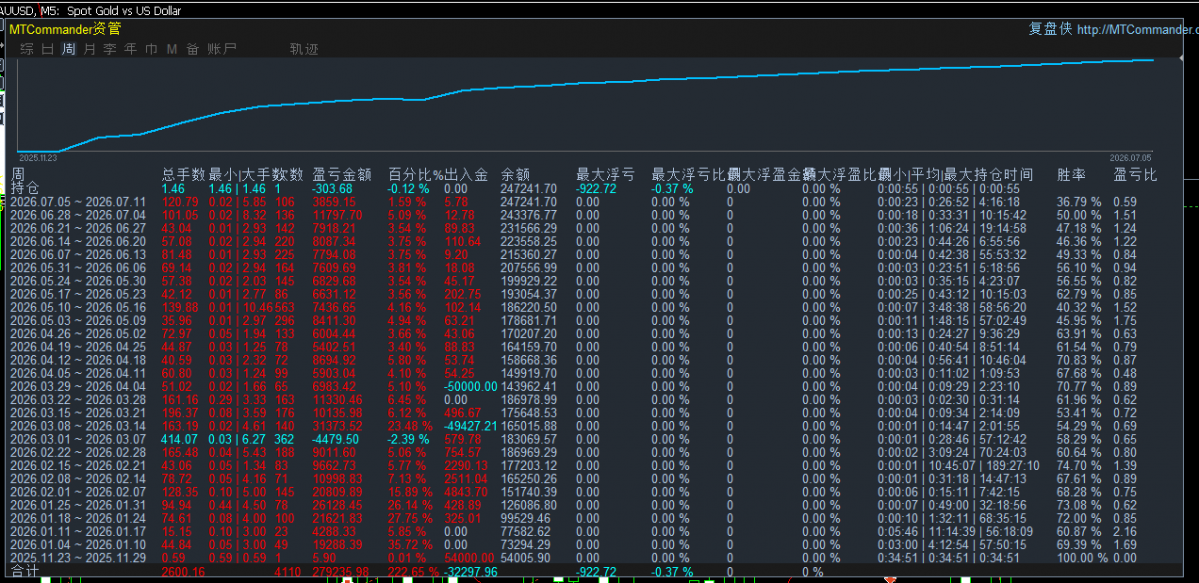This screenshot has width=1199, height=583.
Task: Select the M tab
Action: (171, 49)
